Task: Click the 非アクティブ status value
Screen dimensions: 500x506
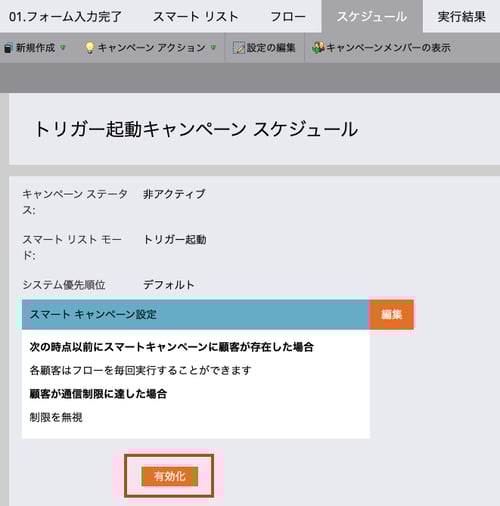Action: [x=174, y=194]
